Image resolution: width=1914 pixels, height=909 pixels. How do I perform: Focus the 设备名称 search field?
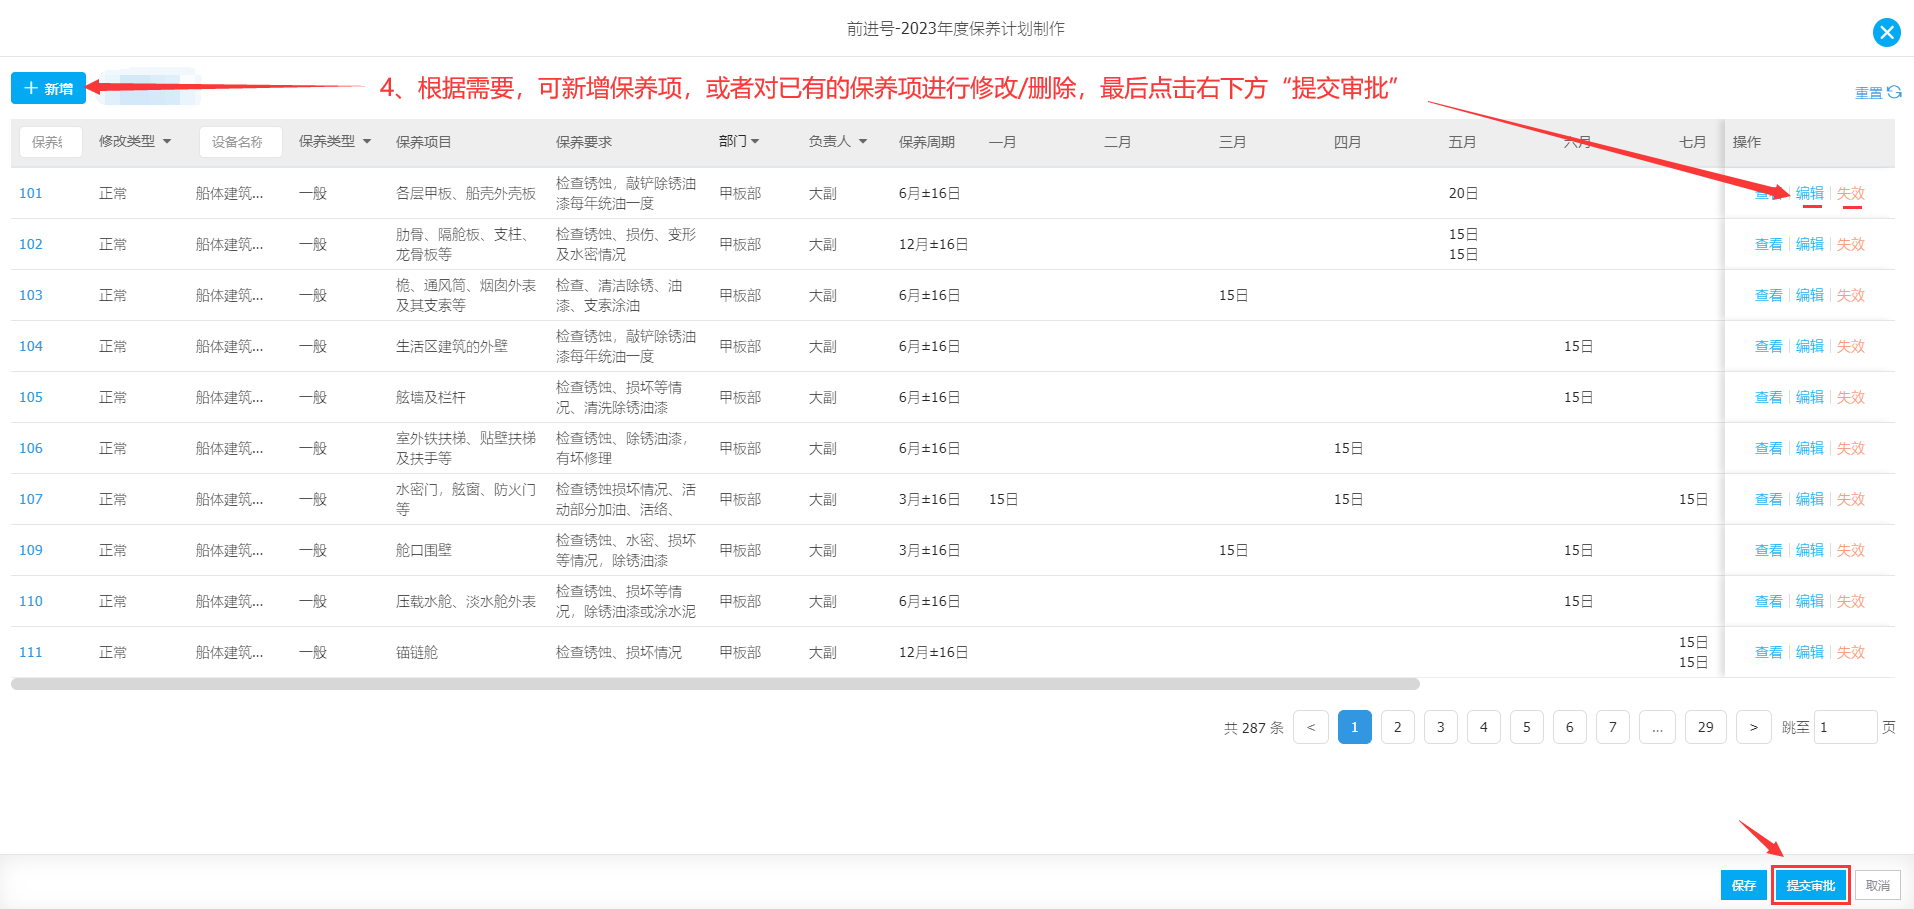click(240, 142)
